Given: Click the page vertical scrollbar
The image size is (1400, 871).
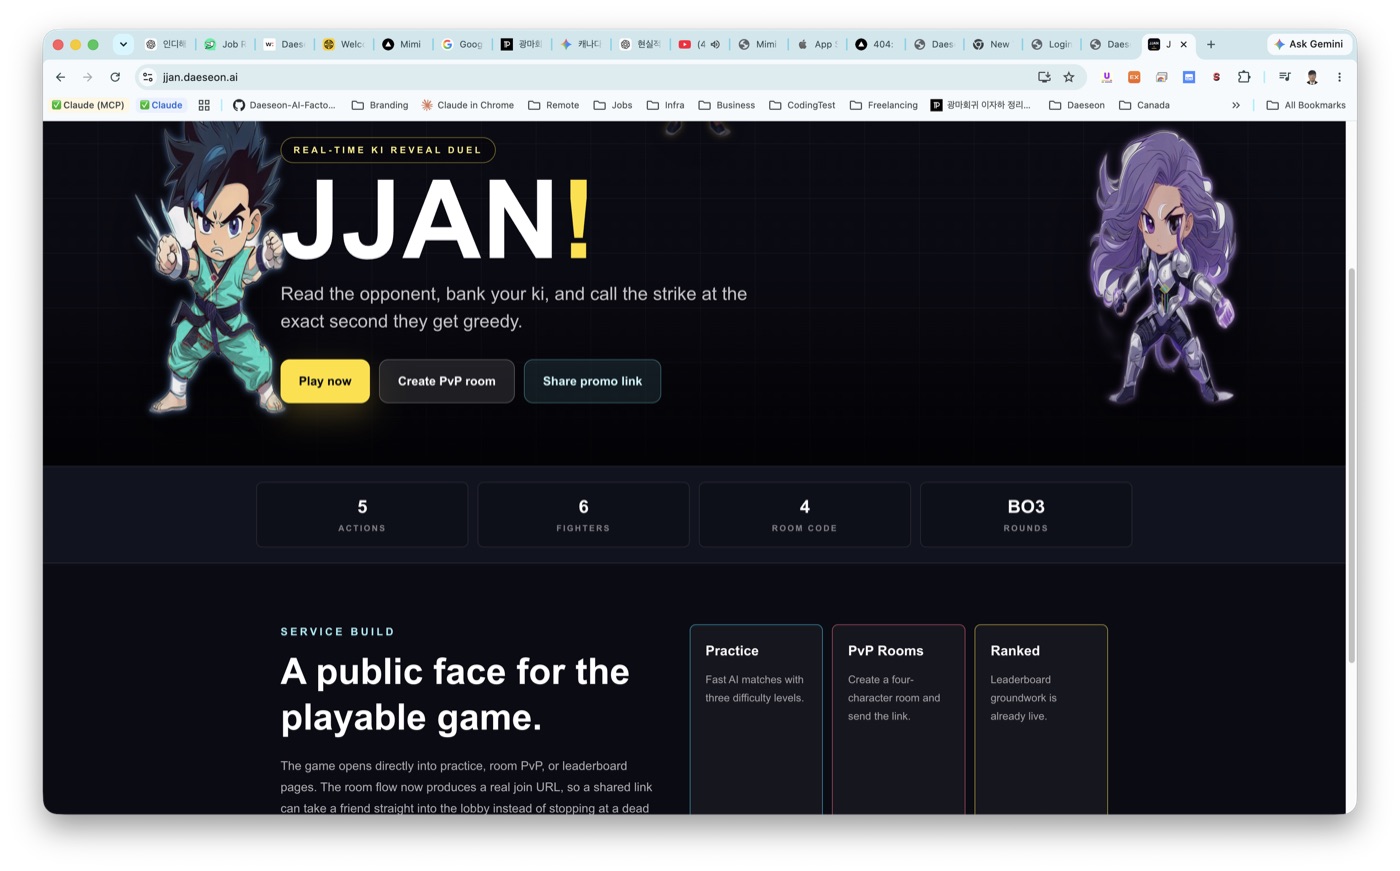Looking at the screenshot, I should pos(1351,465).
